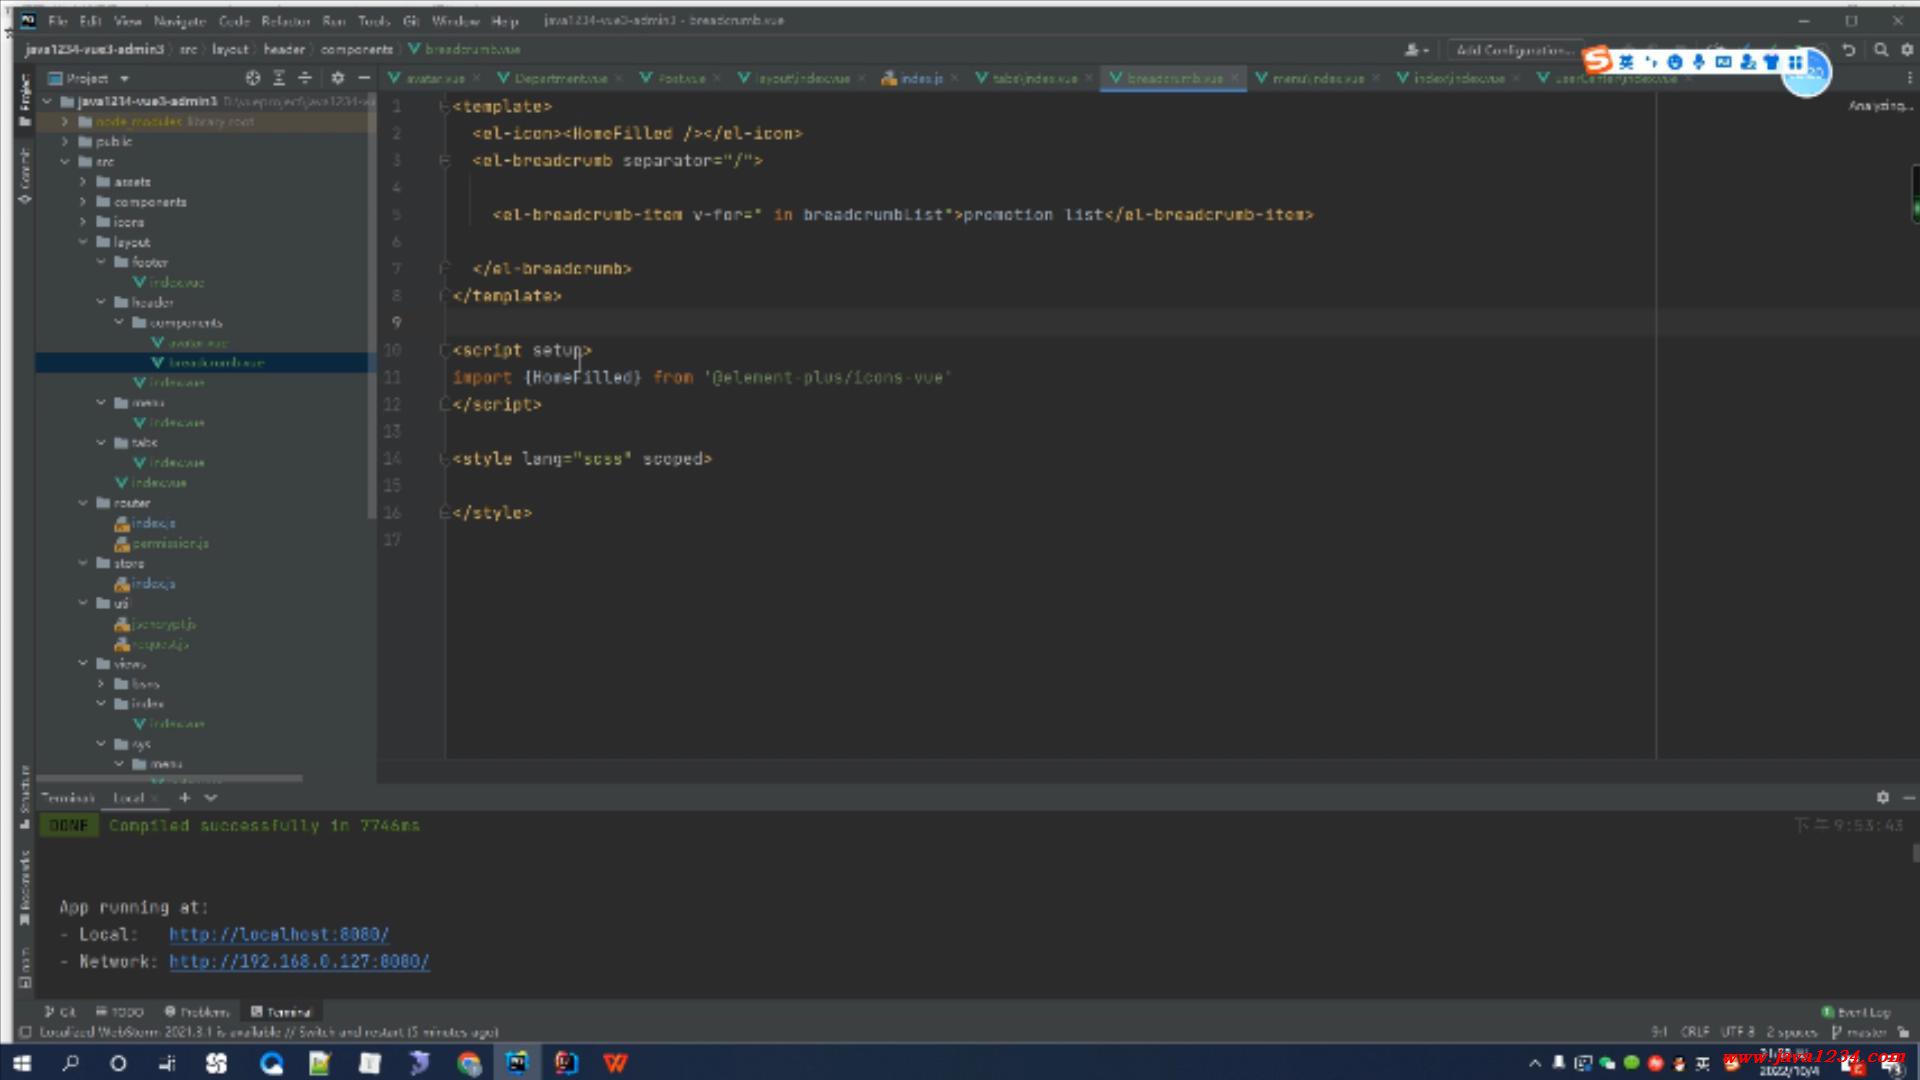Expand the assets folder
1920x1080 pixels.
(83, 181)
